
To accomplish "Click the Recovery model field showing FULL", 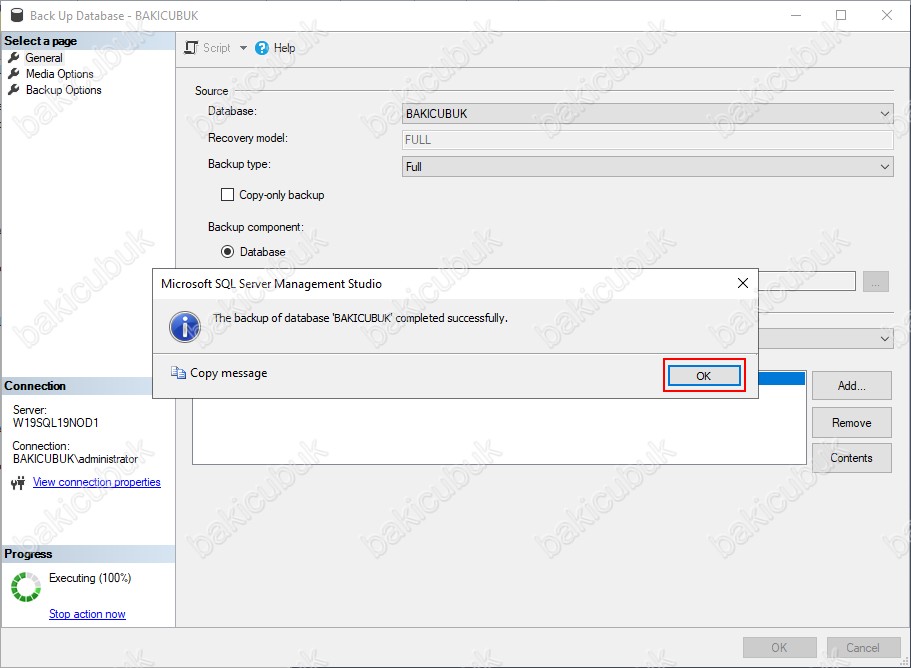I will click(647, 140).
